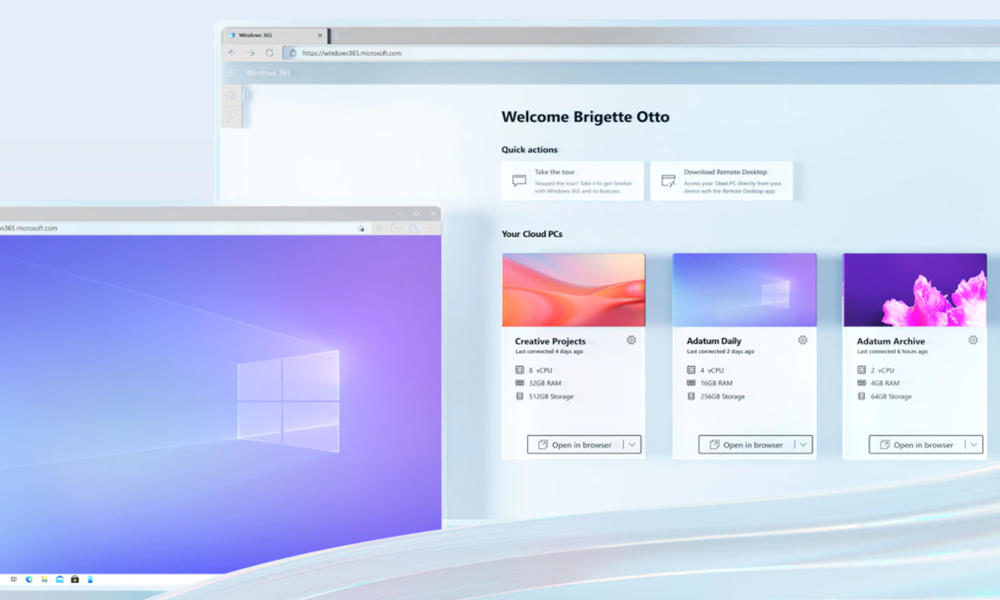
Task: Click the 'Your Cloud PCs' heading
Action: pyautogui.click(x=532, y=234)
